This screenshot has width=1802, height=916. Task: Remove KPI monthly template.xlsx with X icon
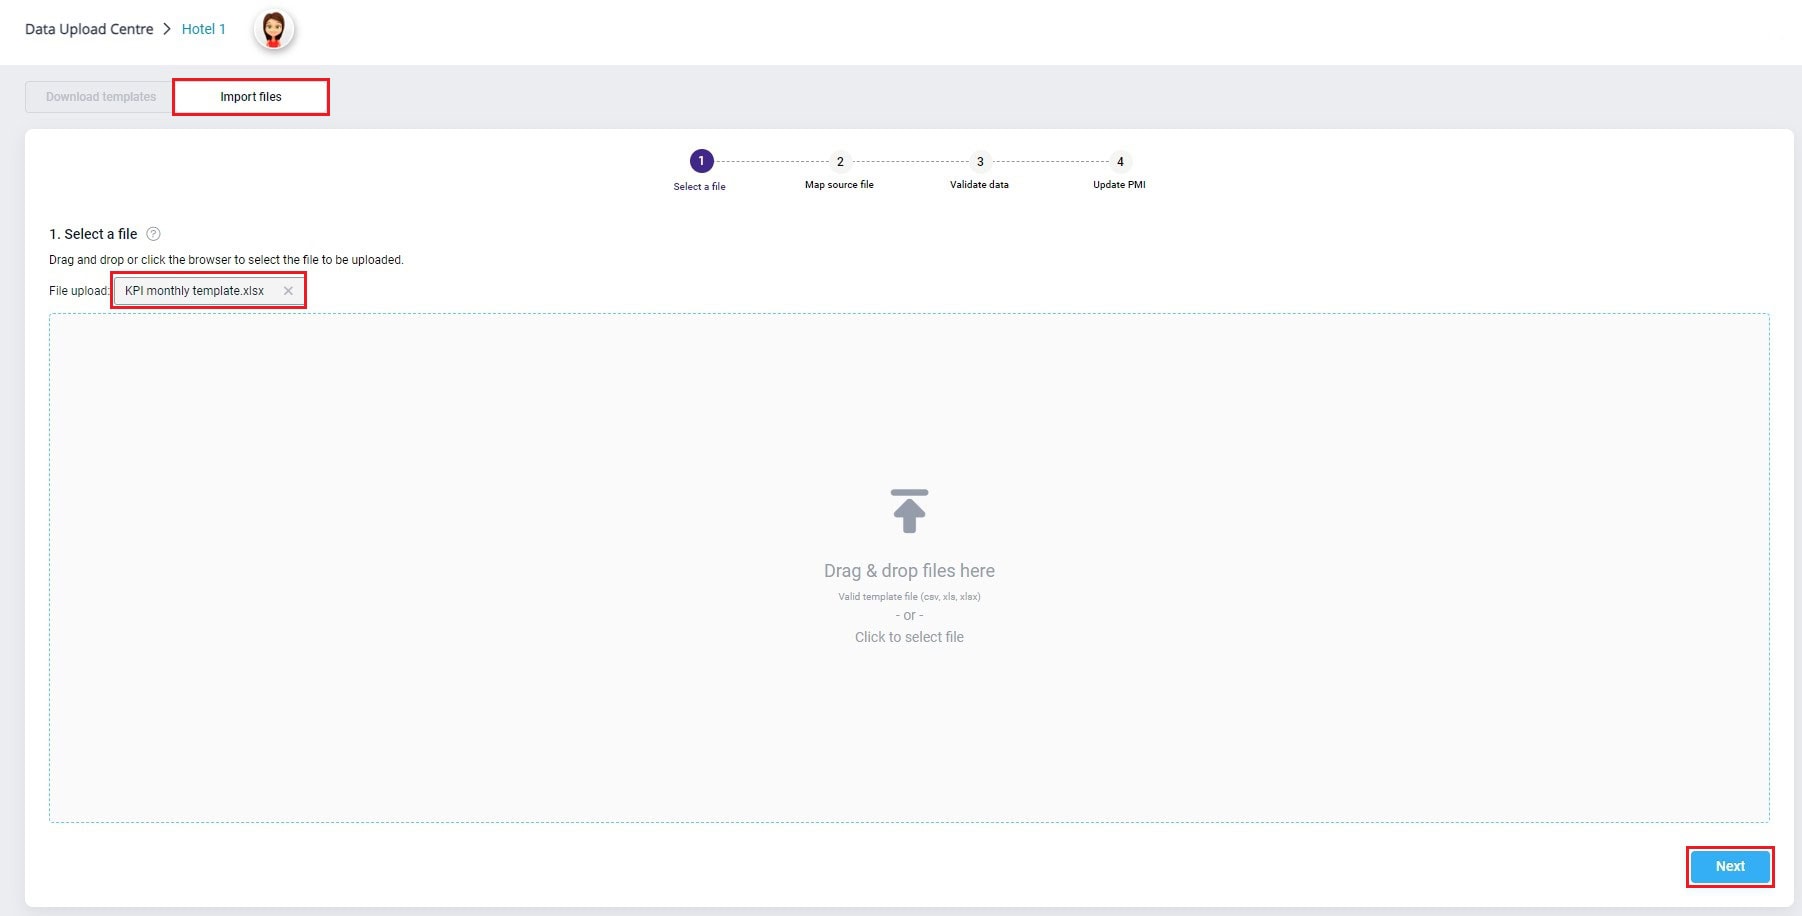[288, 291]
